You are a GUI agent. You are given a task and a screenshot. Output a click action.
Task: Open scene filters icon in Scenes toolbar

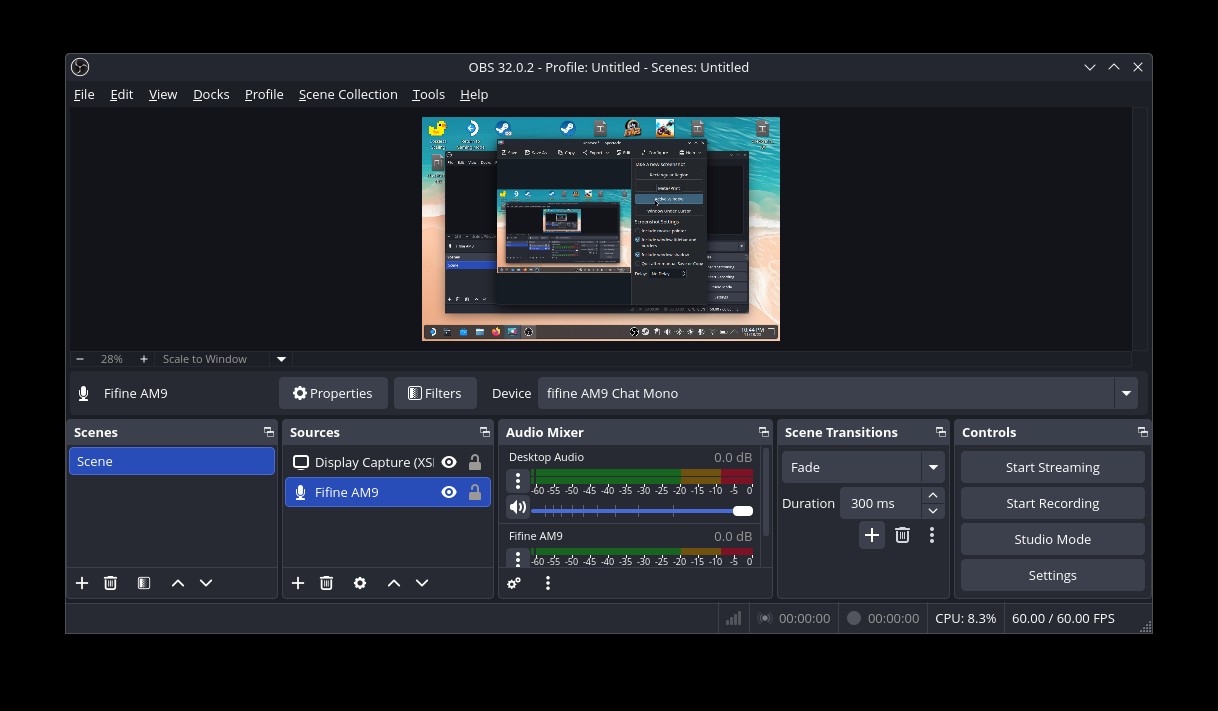tap(144, 583)
